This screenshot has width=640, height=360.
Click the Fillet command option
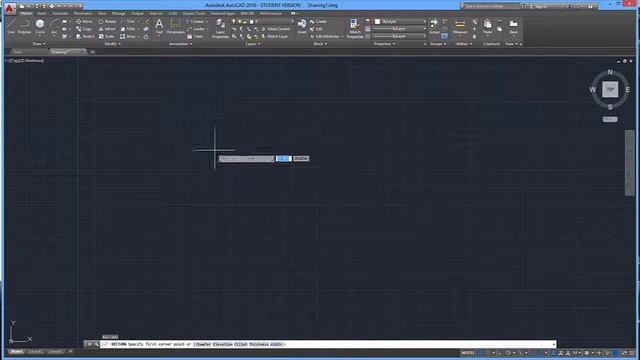coord(241,344)
